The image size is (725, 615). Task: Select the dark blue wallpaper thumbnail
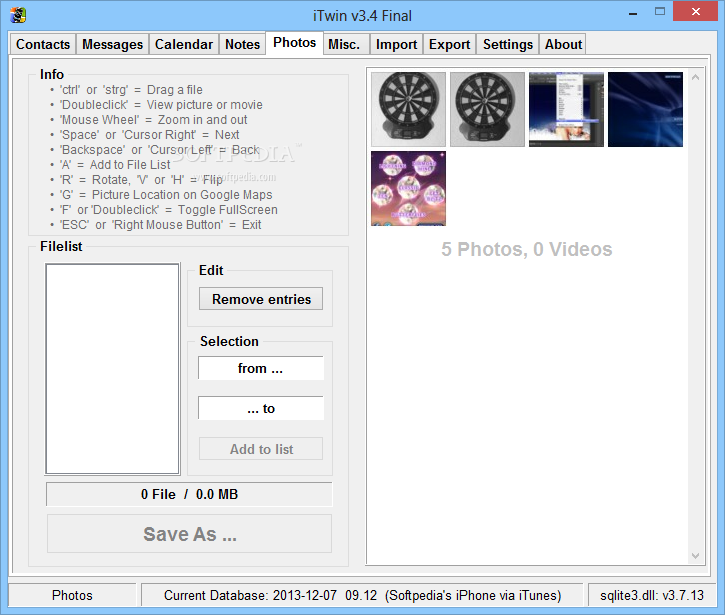pos(645,109)
